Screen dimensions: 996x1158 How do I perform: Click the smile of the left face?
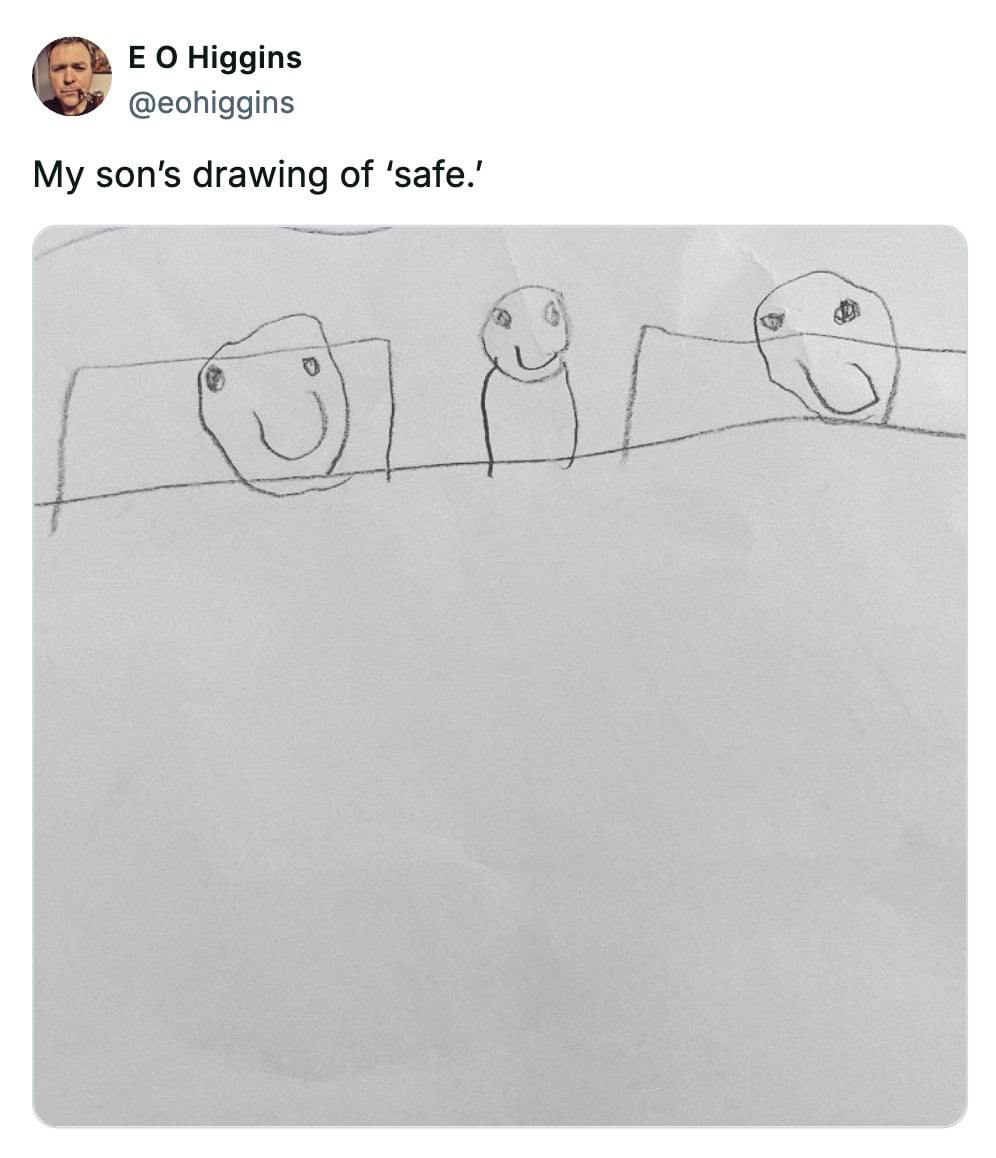(x=291, y=426)
